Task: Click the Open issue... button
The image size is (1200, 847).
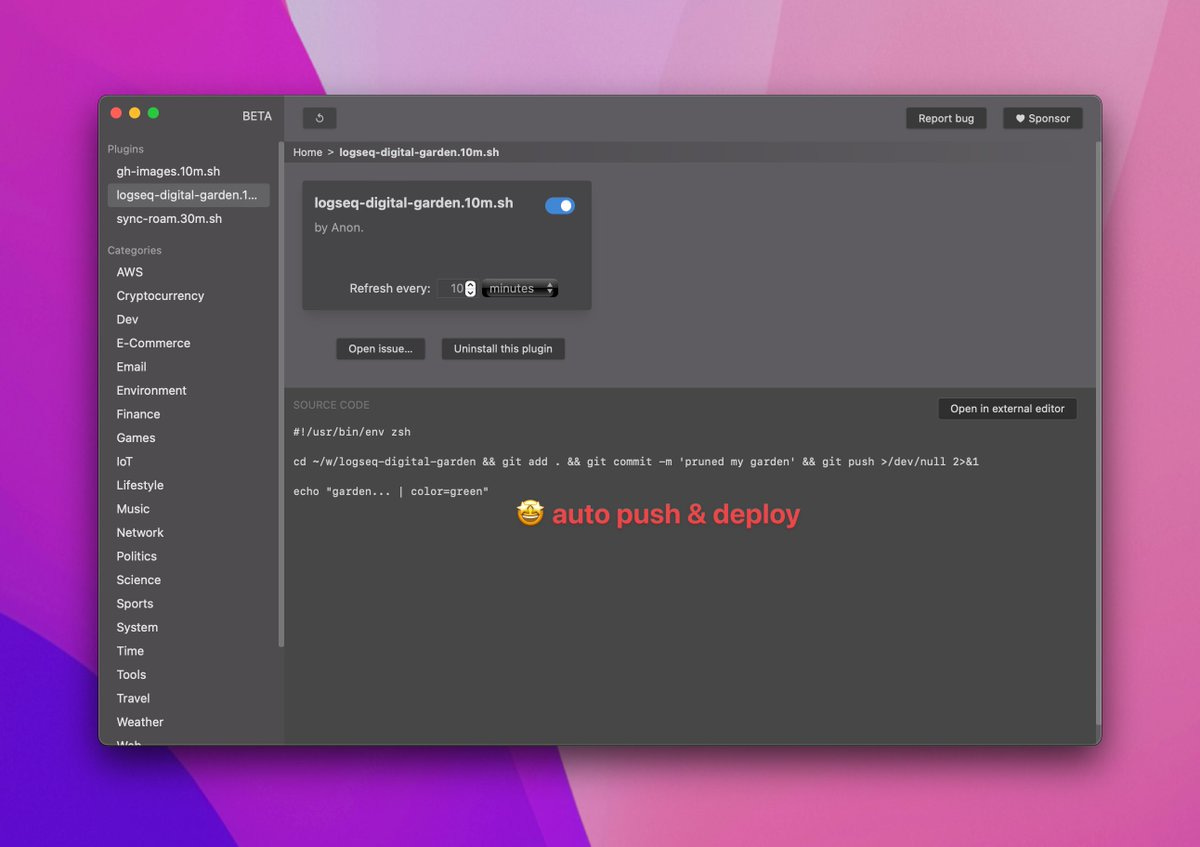Action: click(x=380, y=349)
